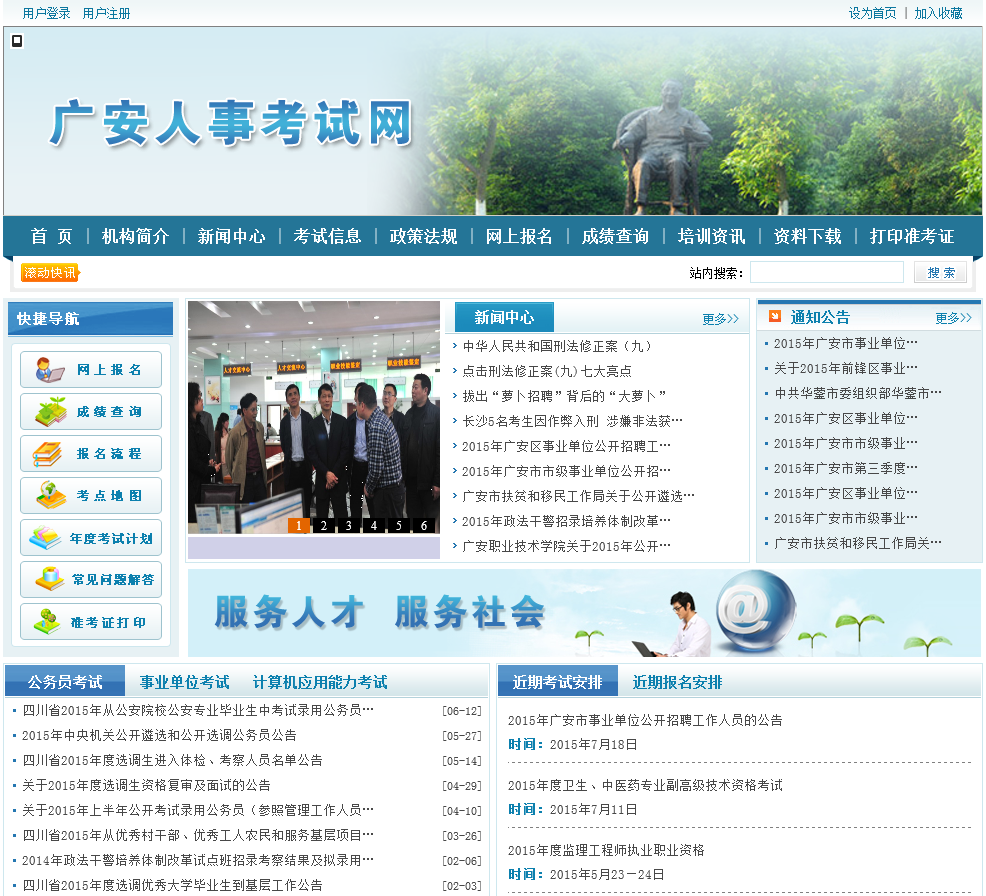986x896 pixels.
Task: Click the 年度考试计划 colored sheets icon
Action: point(45,538)
